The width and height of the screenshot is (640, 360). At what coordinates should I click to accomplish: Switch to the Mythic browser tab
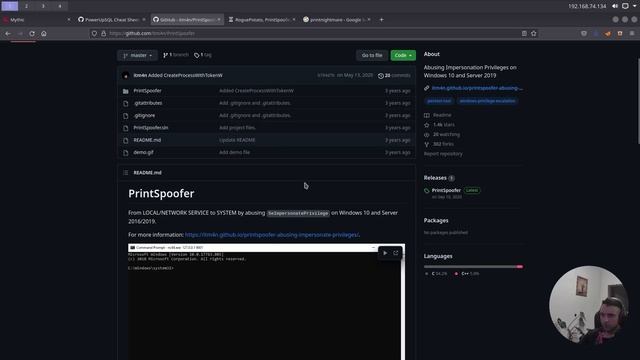click(36, 20)
